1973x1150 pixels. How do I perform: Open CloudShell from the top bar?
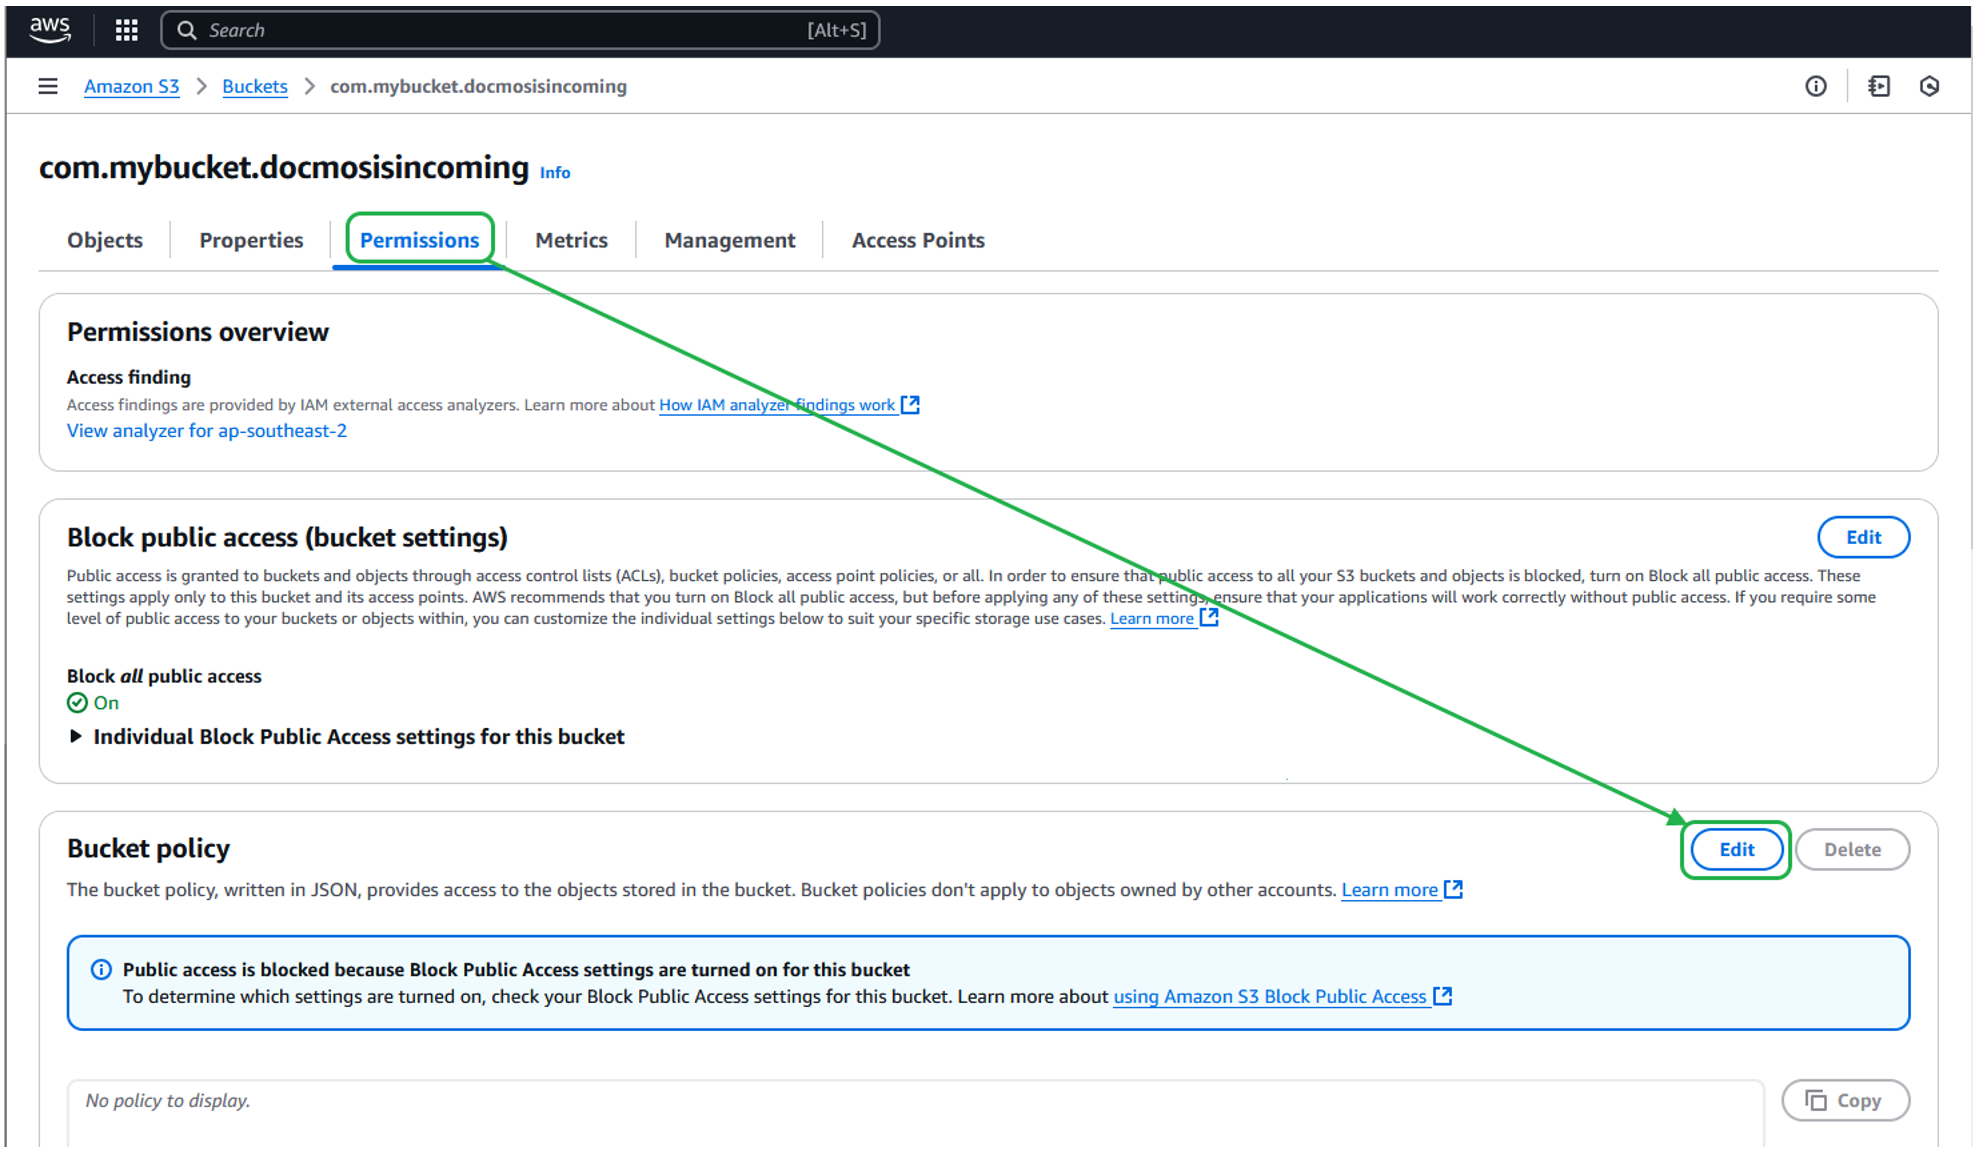pos(1930,86)
